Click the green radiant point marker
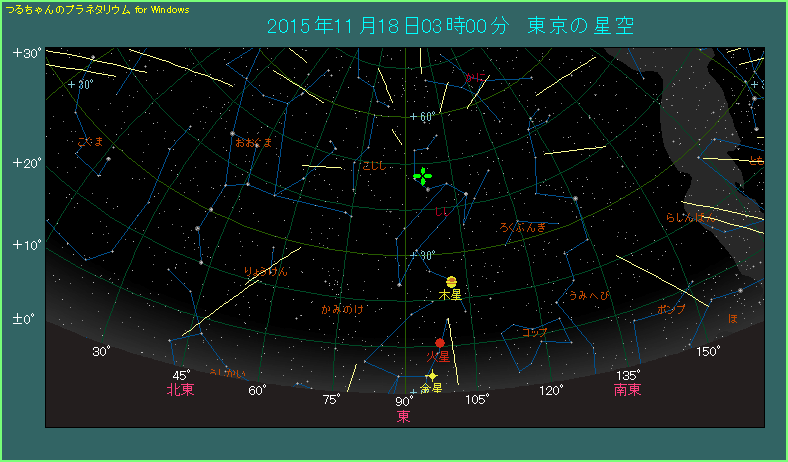The height and width of the screenshot is (462, 788). [x=423, y=176]
